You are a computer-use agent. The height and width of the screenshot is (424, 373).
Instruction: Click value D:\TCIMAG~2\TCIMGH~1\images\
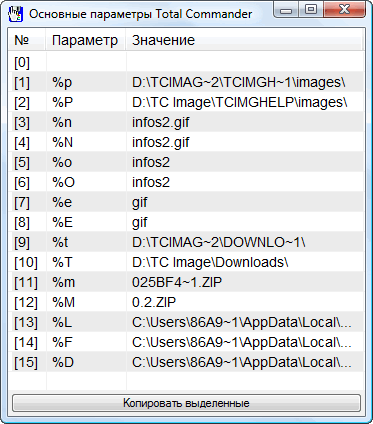pos(239,82)
